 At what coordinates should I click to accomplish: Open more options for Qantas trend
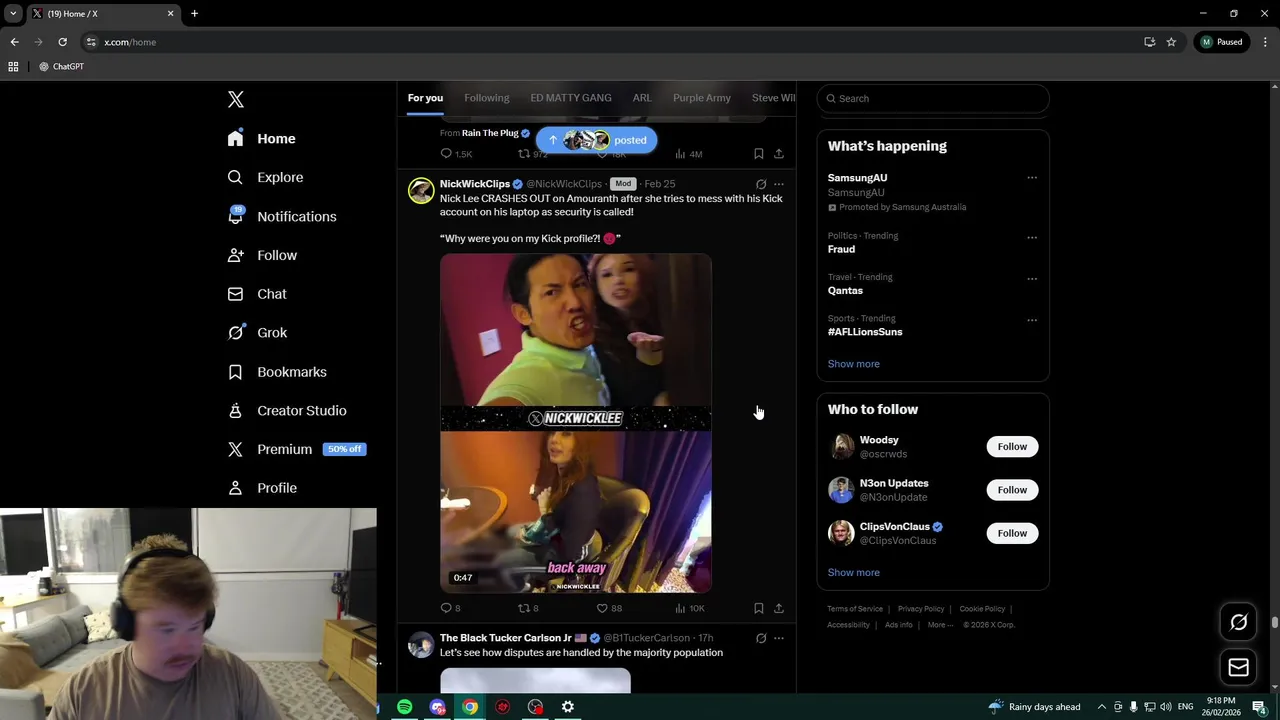[1032, 278]
